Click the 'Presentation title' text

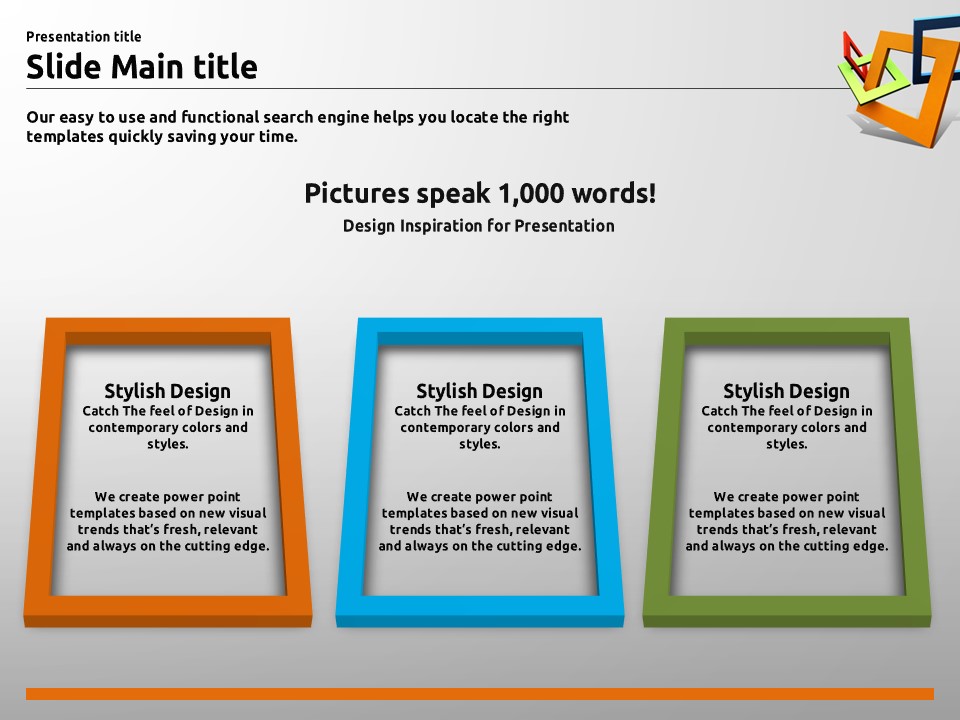pyautogui.click(x=84, y=37)
